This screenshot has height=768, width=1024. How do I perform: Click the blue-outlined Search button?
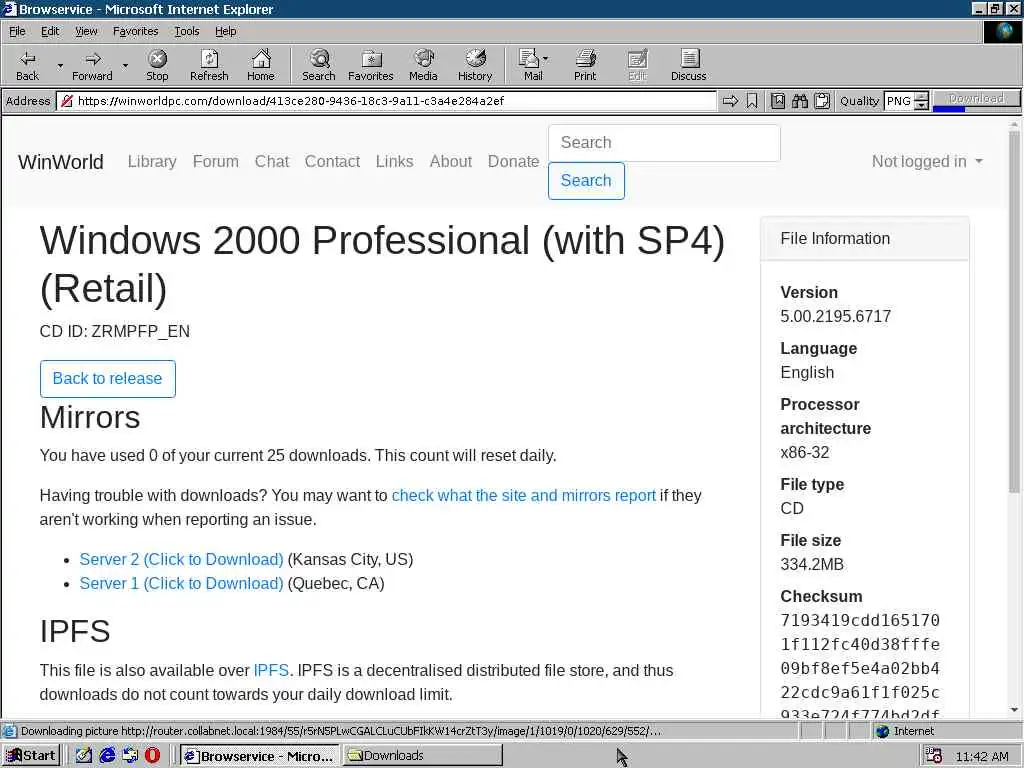point(586,181)
